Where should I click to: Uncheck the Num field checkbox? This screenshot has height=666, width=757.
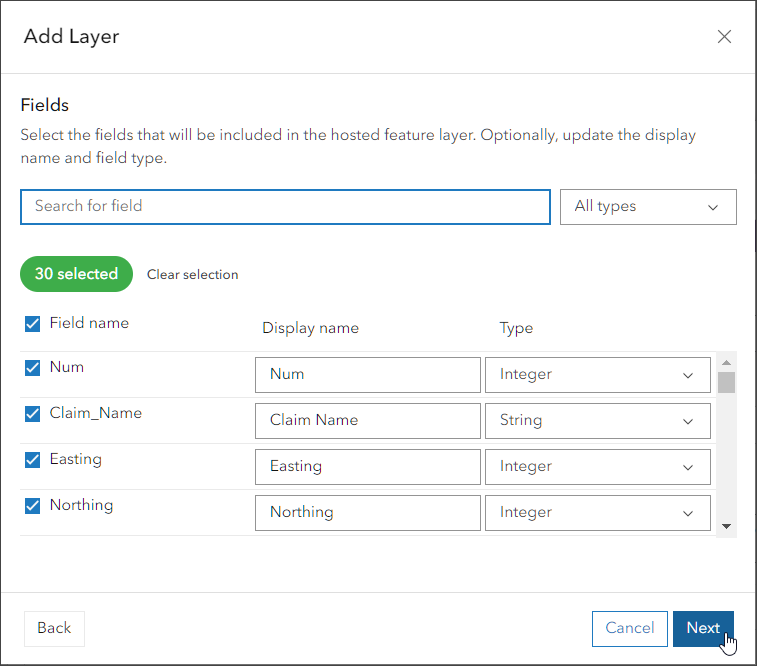pyautogui.click(x=32, y=368)
